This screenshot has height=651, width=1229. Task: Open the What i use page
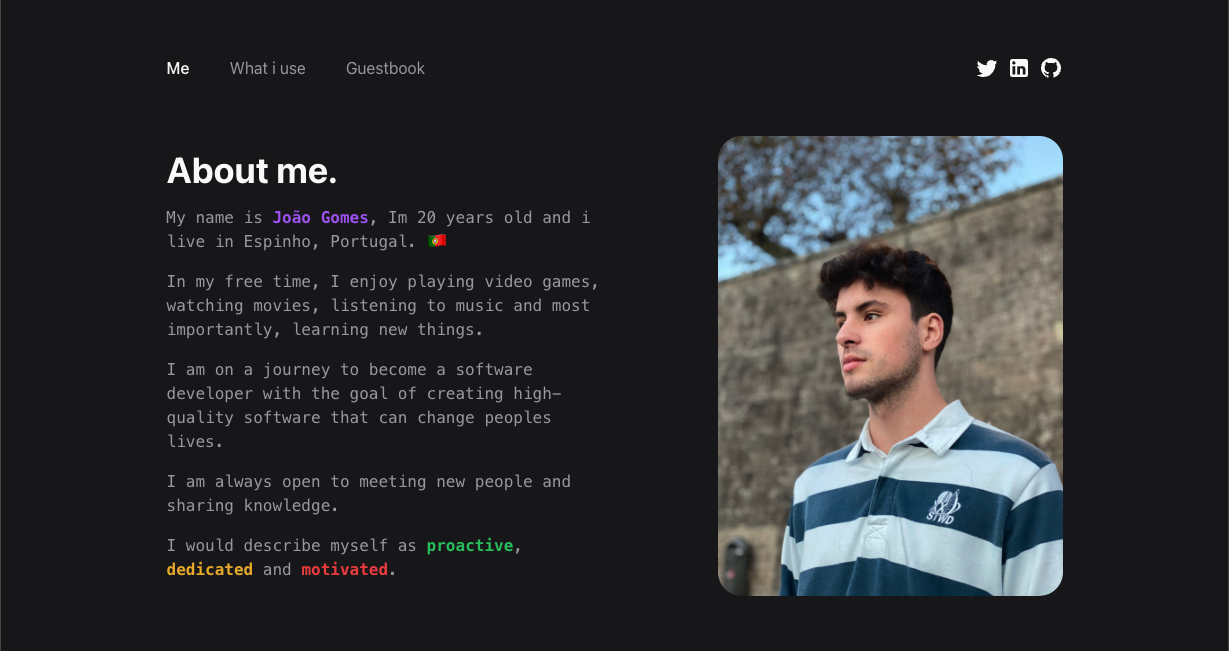[268, 68]
